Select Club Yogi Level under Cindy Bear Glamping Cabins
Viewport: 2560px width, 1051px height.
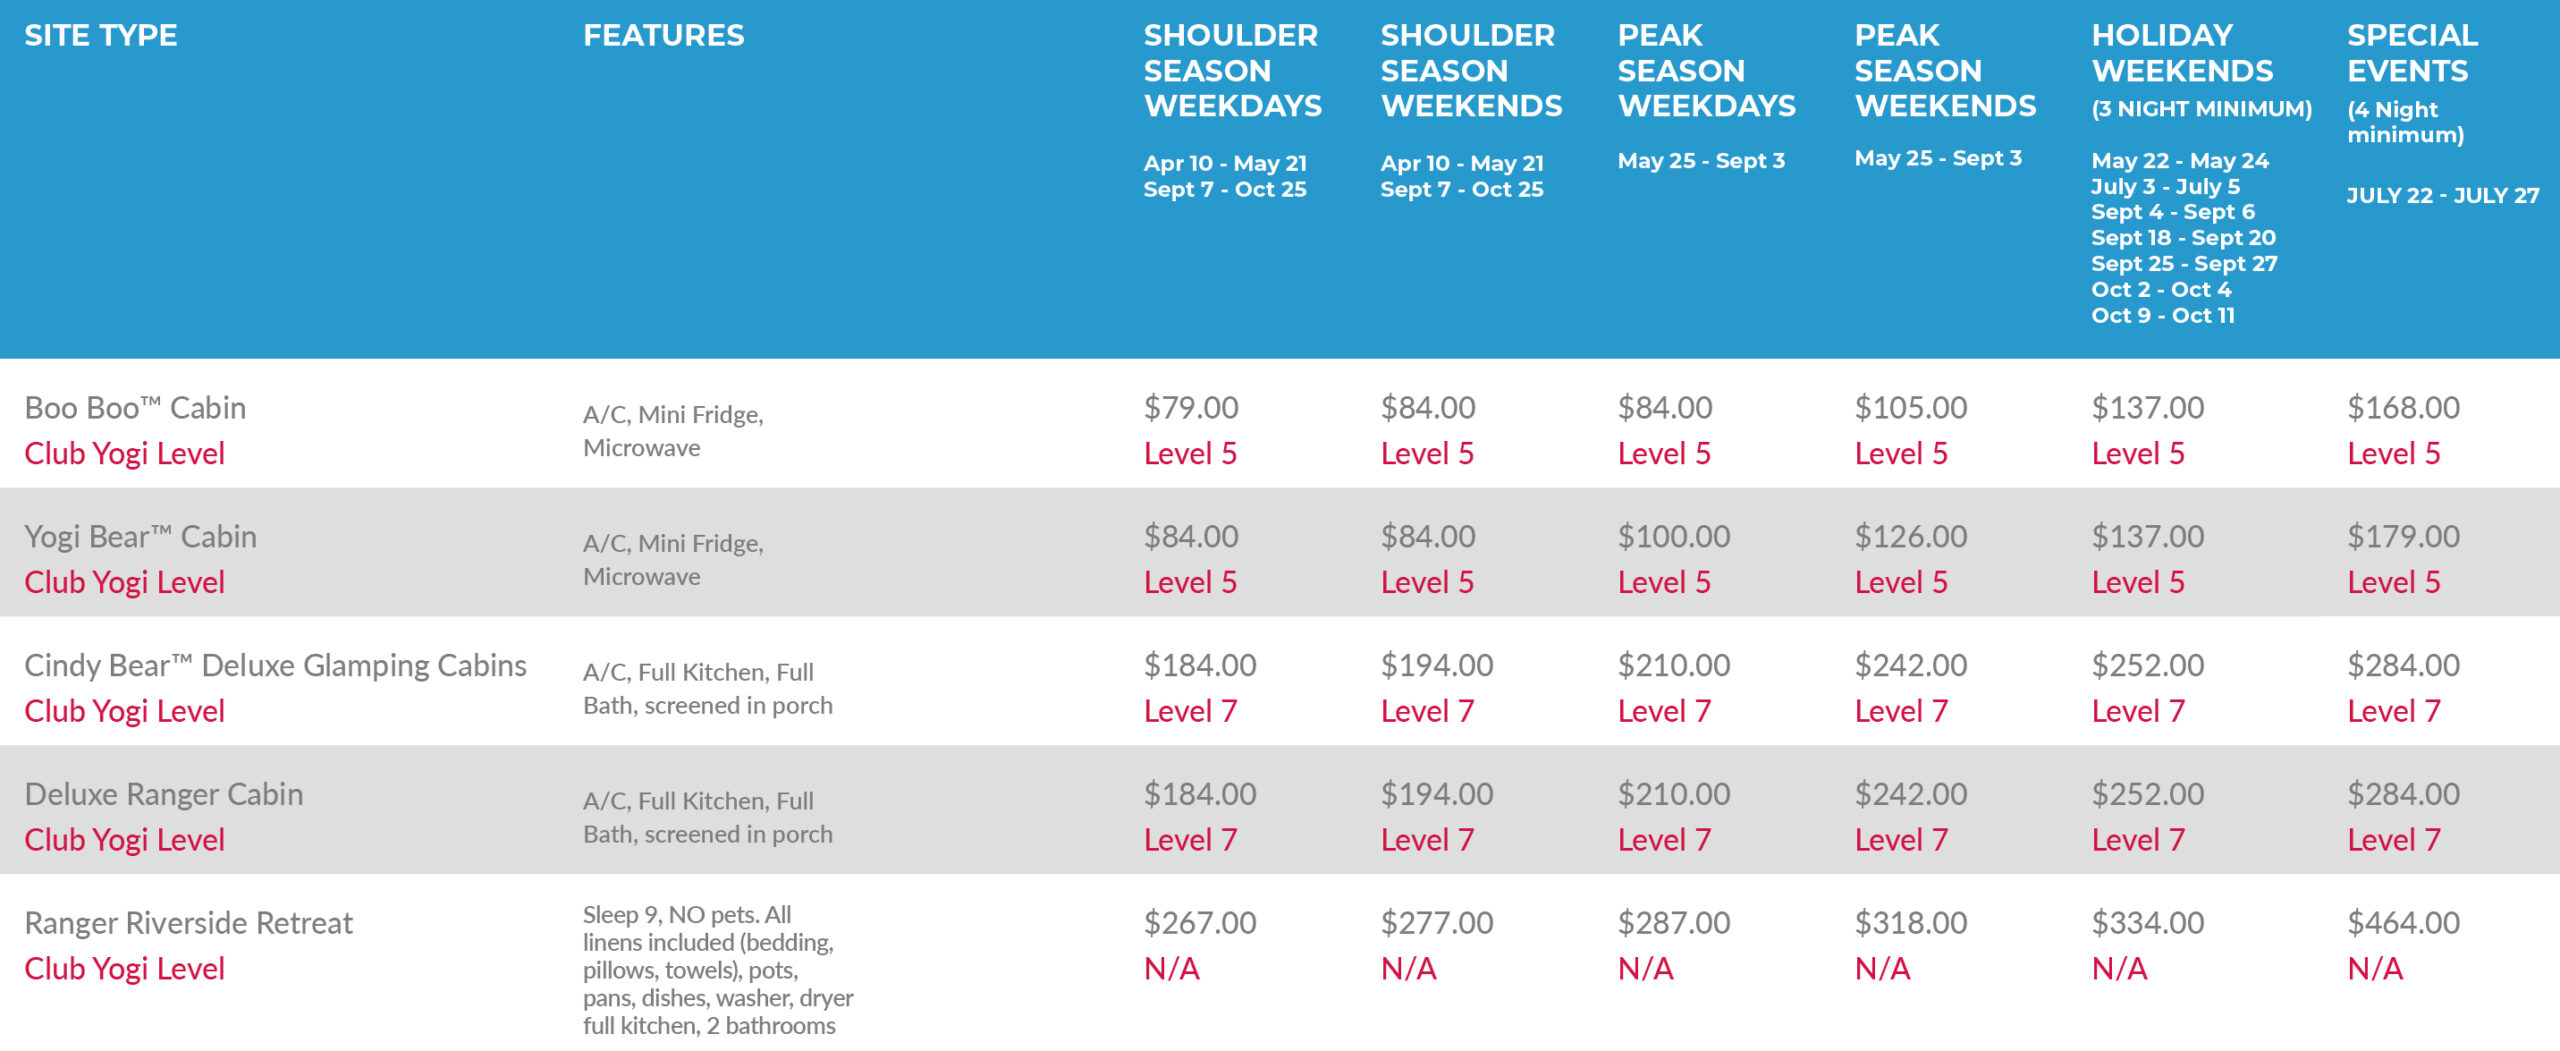(x=124, y=711)
